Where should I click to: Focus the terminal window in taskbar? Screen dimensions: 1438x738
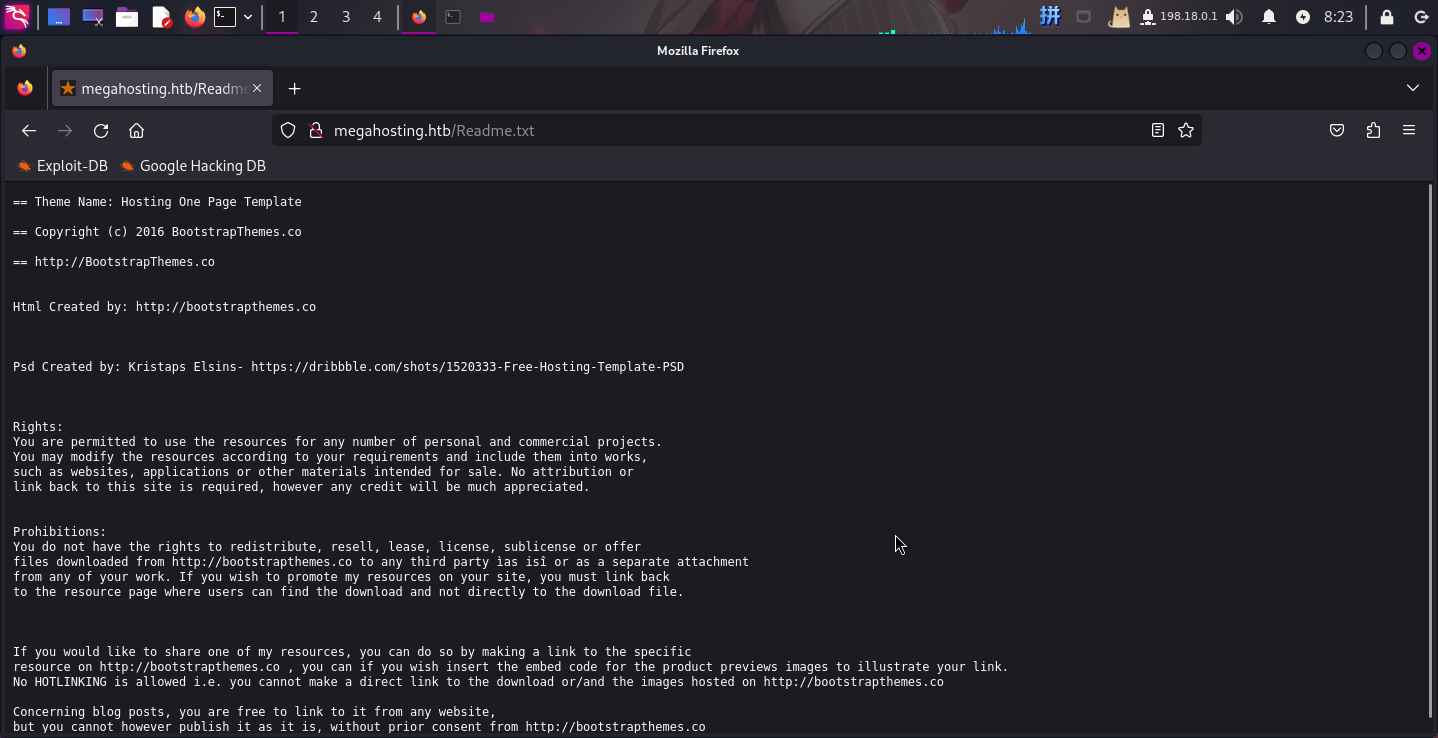(x=453, y=17)
